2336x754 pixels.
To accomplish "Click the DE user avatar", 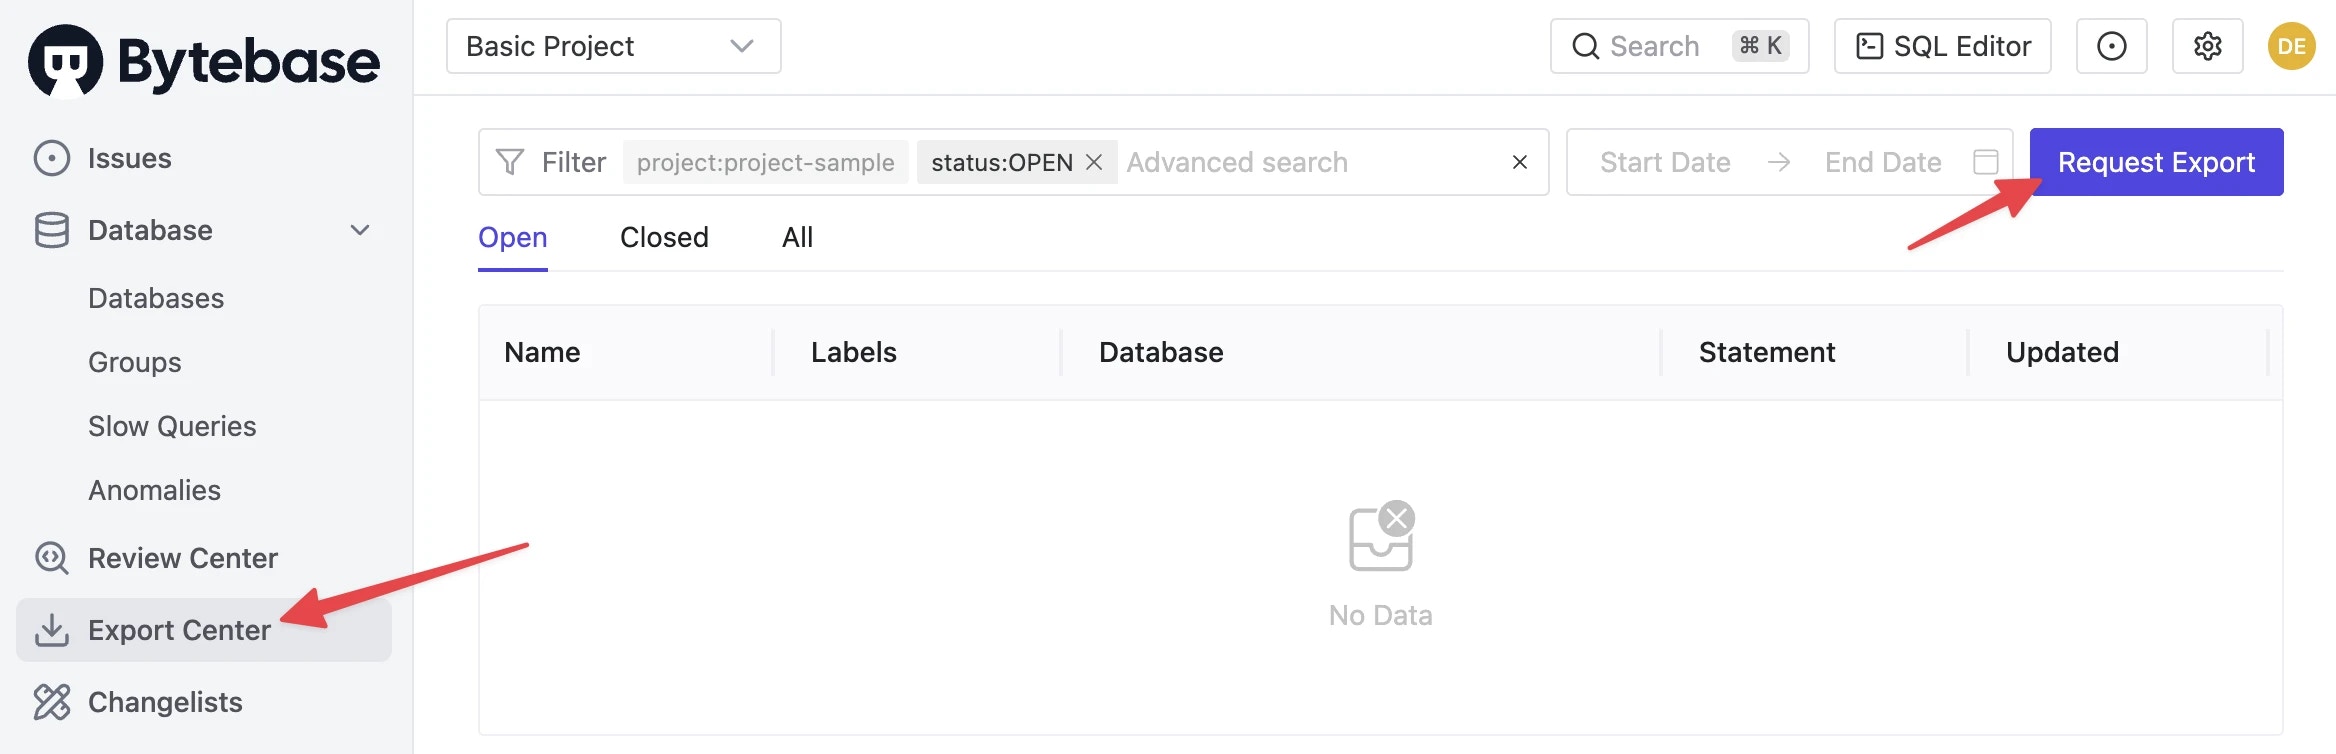I will coord(2292,46).
